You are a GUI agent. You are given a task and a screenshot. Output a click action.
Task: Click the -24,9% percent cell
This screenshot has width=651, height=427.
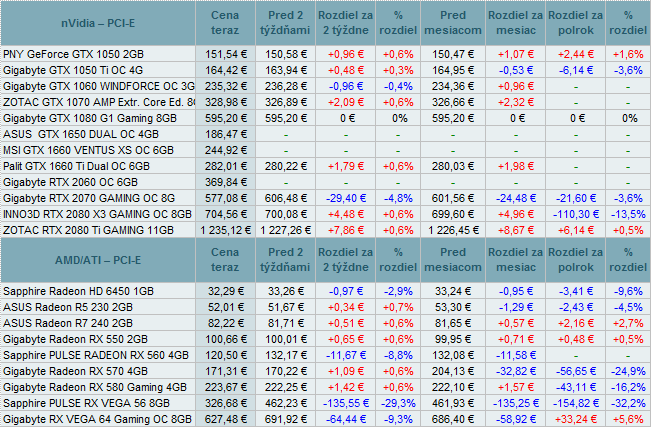(628, 371)
